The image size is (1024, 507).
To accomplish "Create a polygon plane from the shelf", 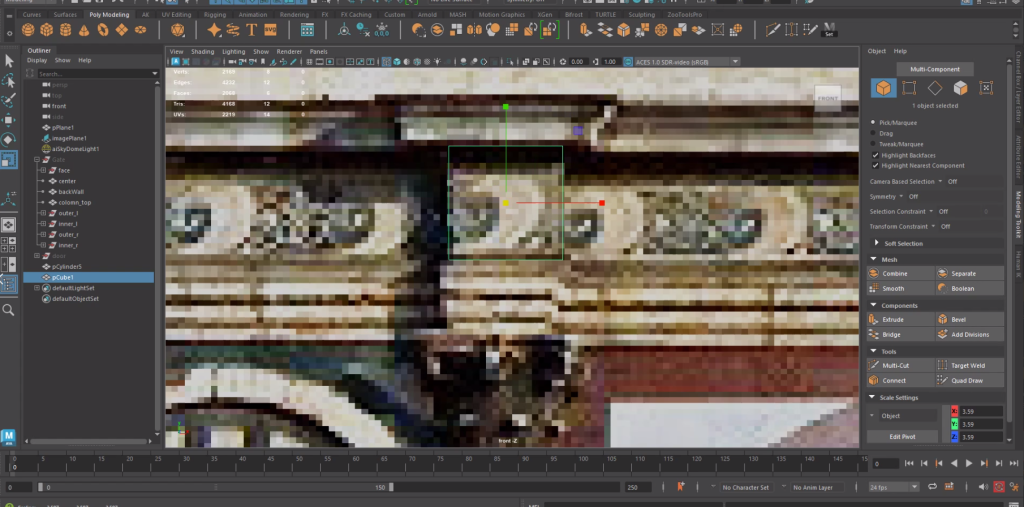I will click(121, 30).
